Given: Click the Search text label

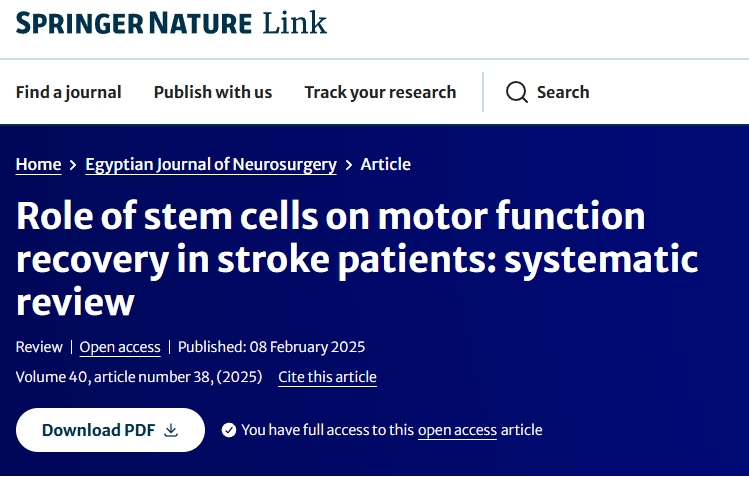Looking at the screenshot, I should (x=563, y=92).
